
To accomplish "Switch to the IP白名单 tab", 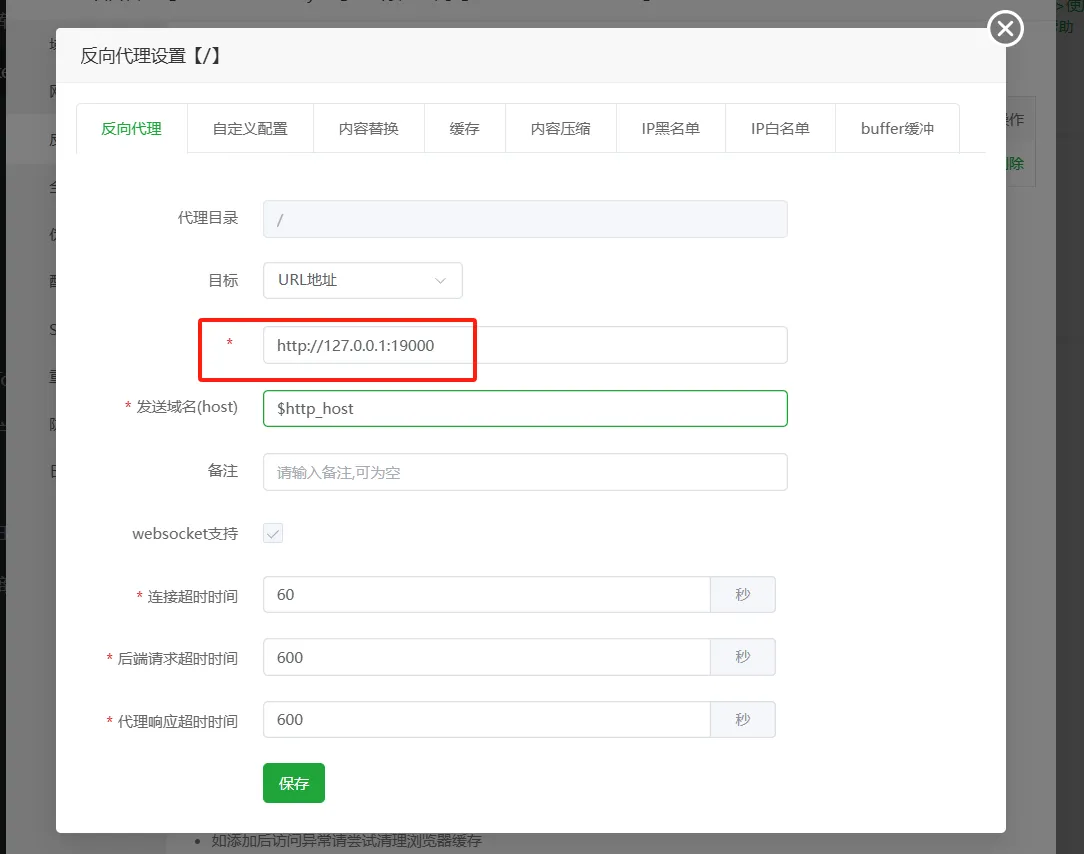I will click(781, 129).
